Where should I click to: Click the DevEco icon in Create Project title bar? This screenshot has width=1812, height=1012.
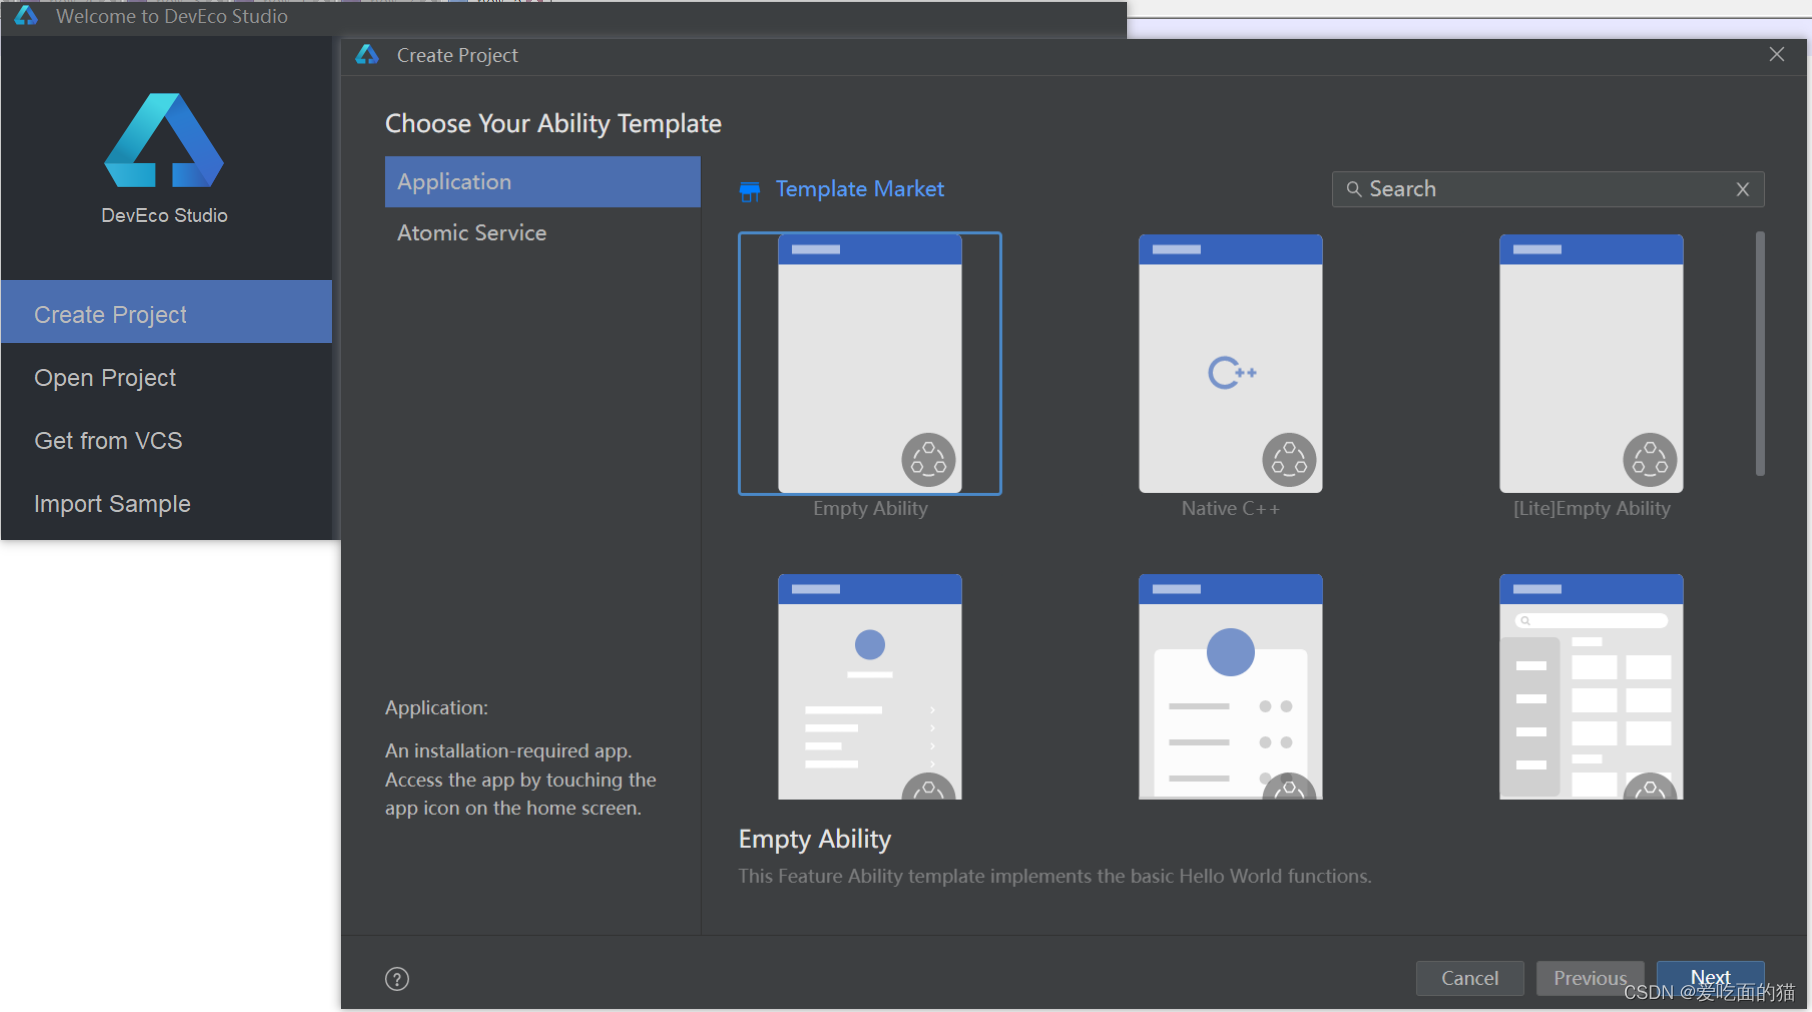pos(367,55)
